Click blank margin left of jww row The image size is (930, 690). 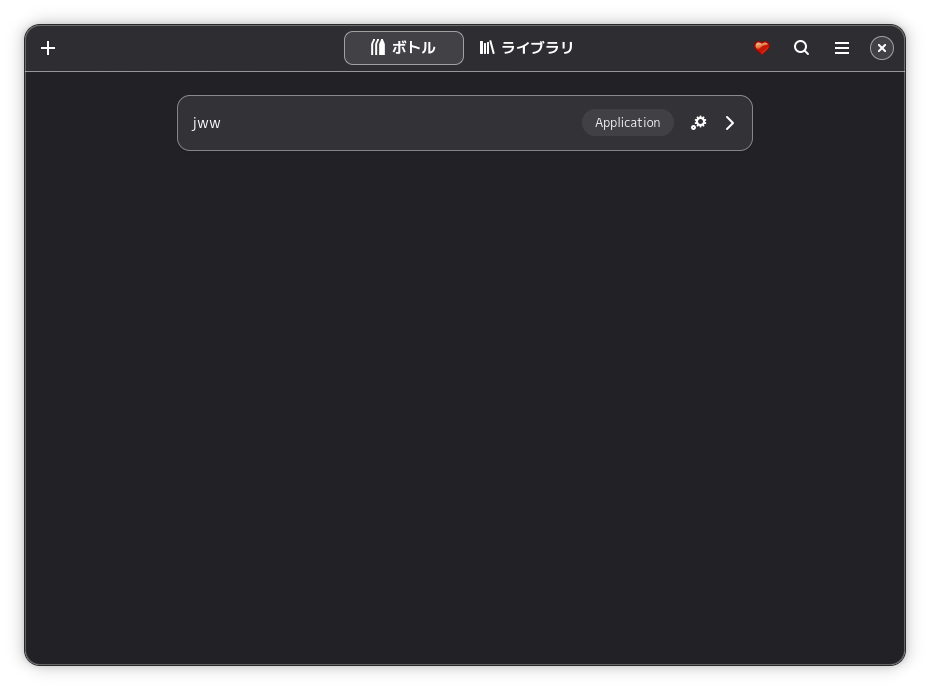(x=100, y=123)
